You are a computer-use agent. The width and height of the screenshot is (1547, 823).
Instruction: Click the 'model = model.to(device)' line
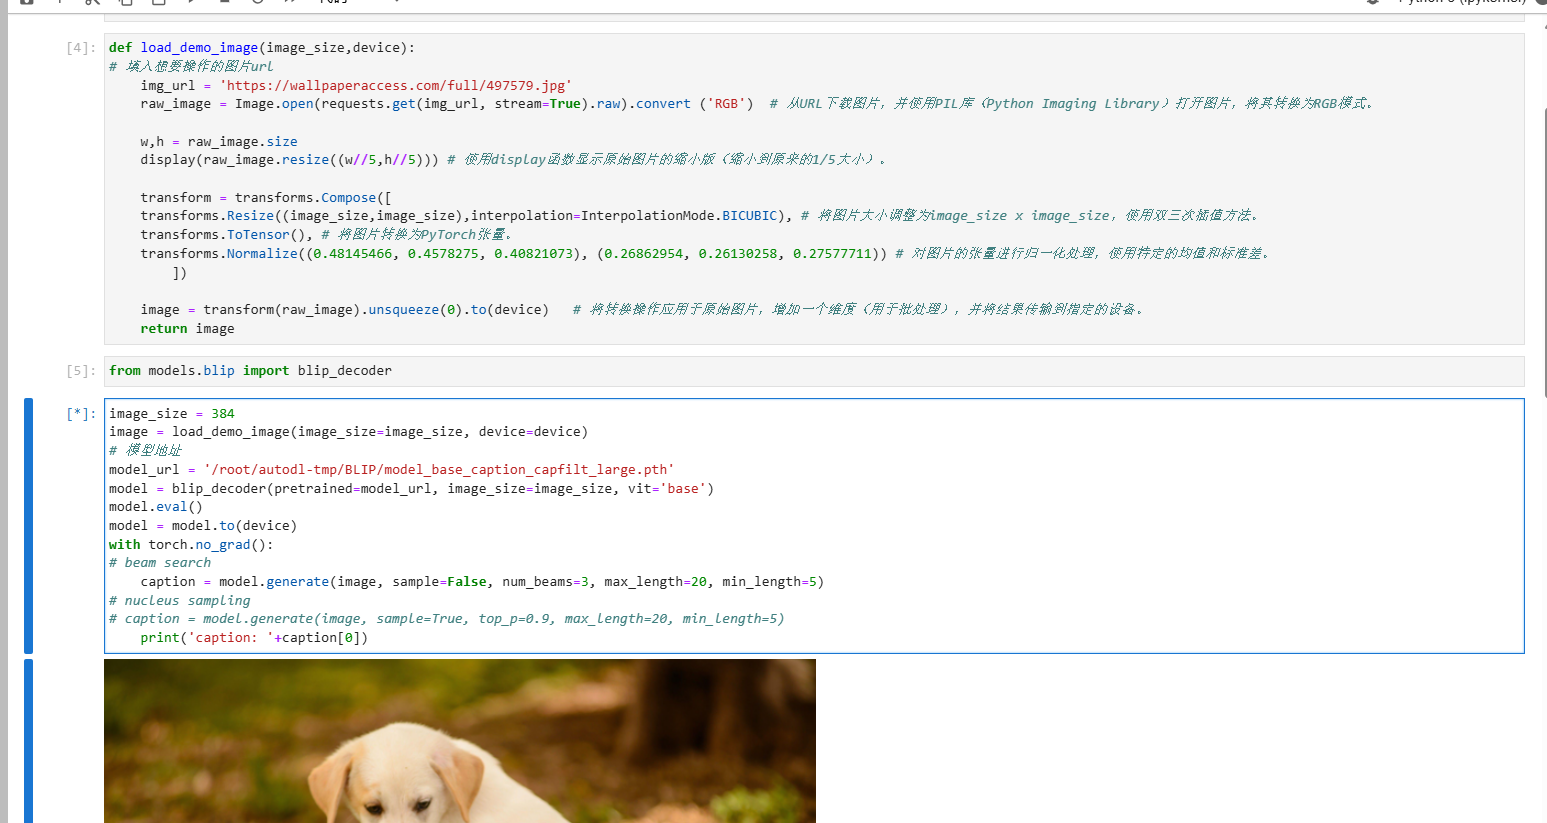click(x=203, y=526)
